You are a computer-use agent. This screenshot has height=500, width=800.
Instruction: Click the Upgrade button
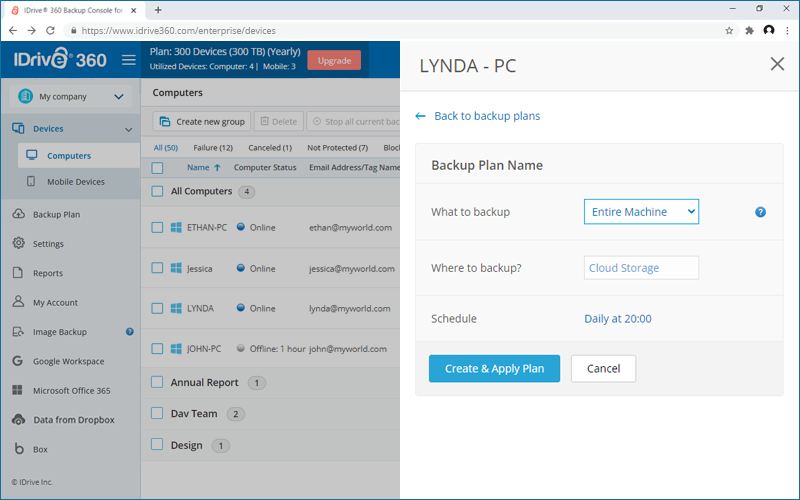(334, 60)
